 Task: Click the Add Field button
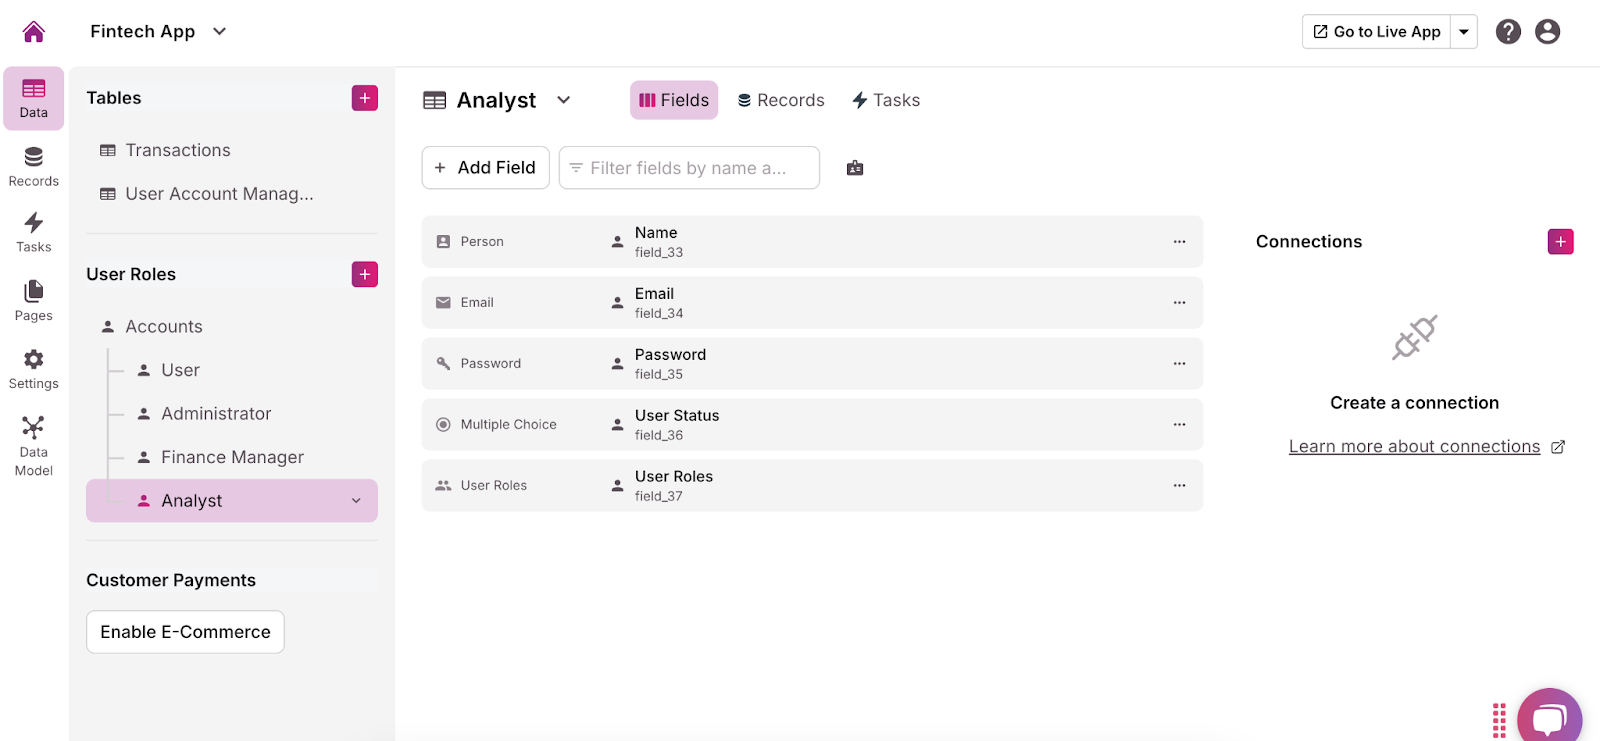point(485,168)
